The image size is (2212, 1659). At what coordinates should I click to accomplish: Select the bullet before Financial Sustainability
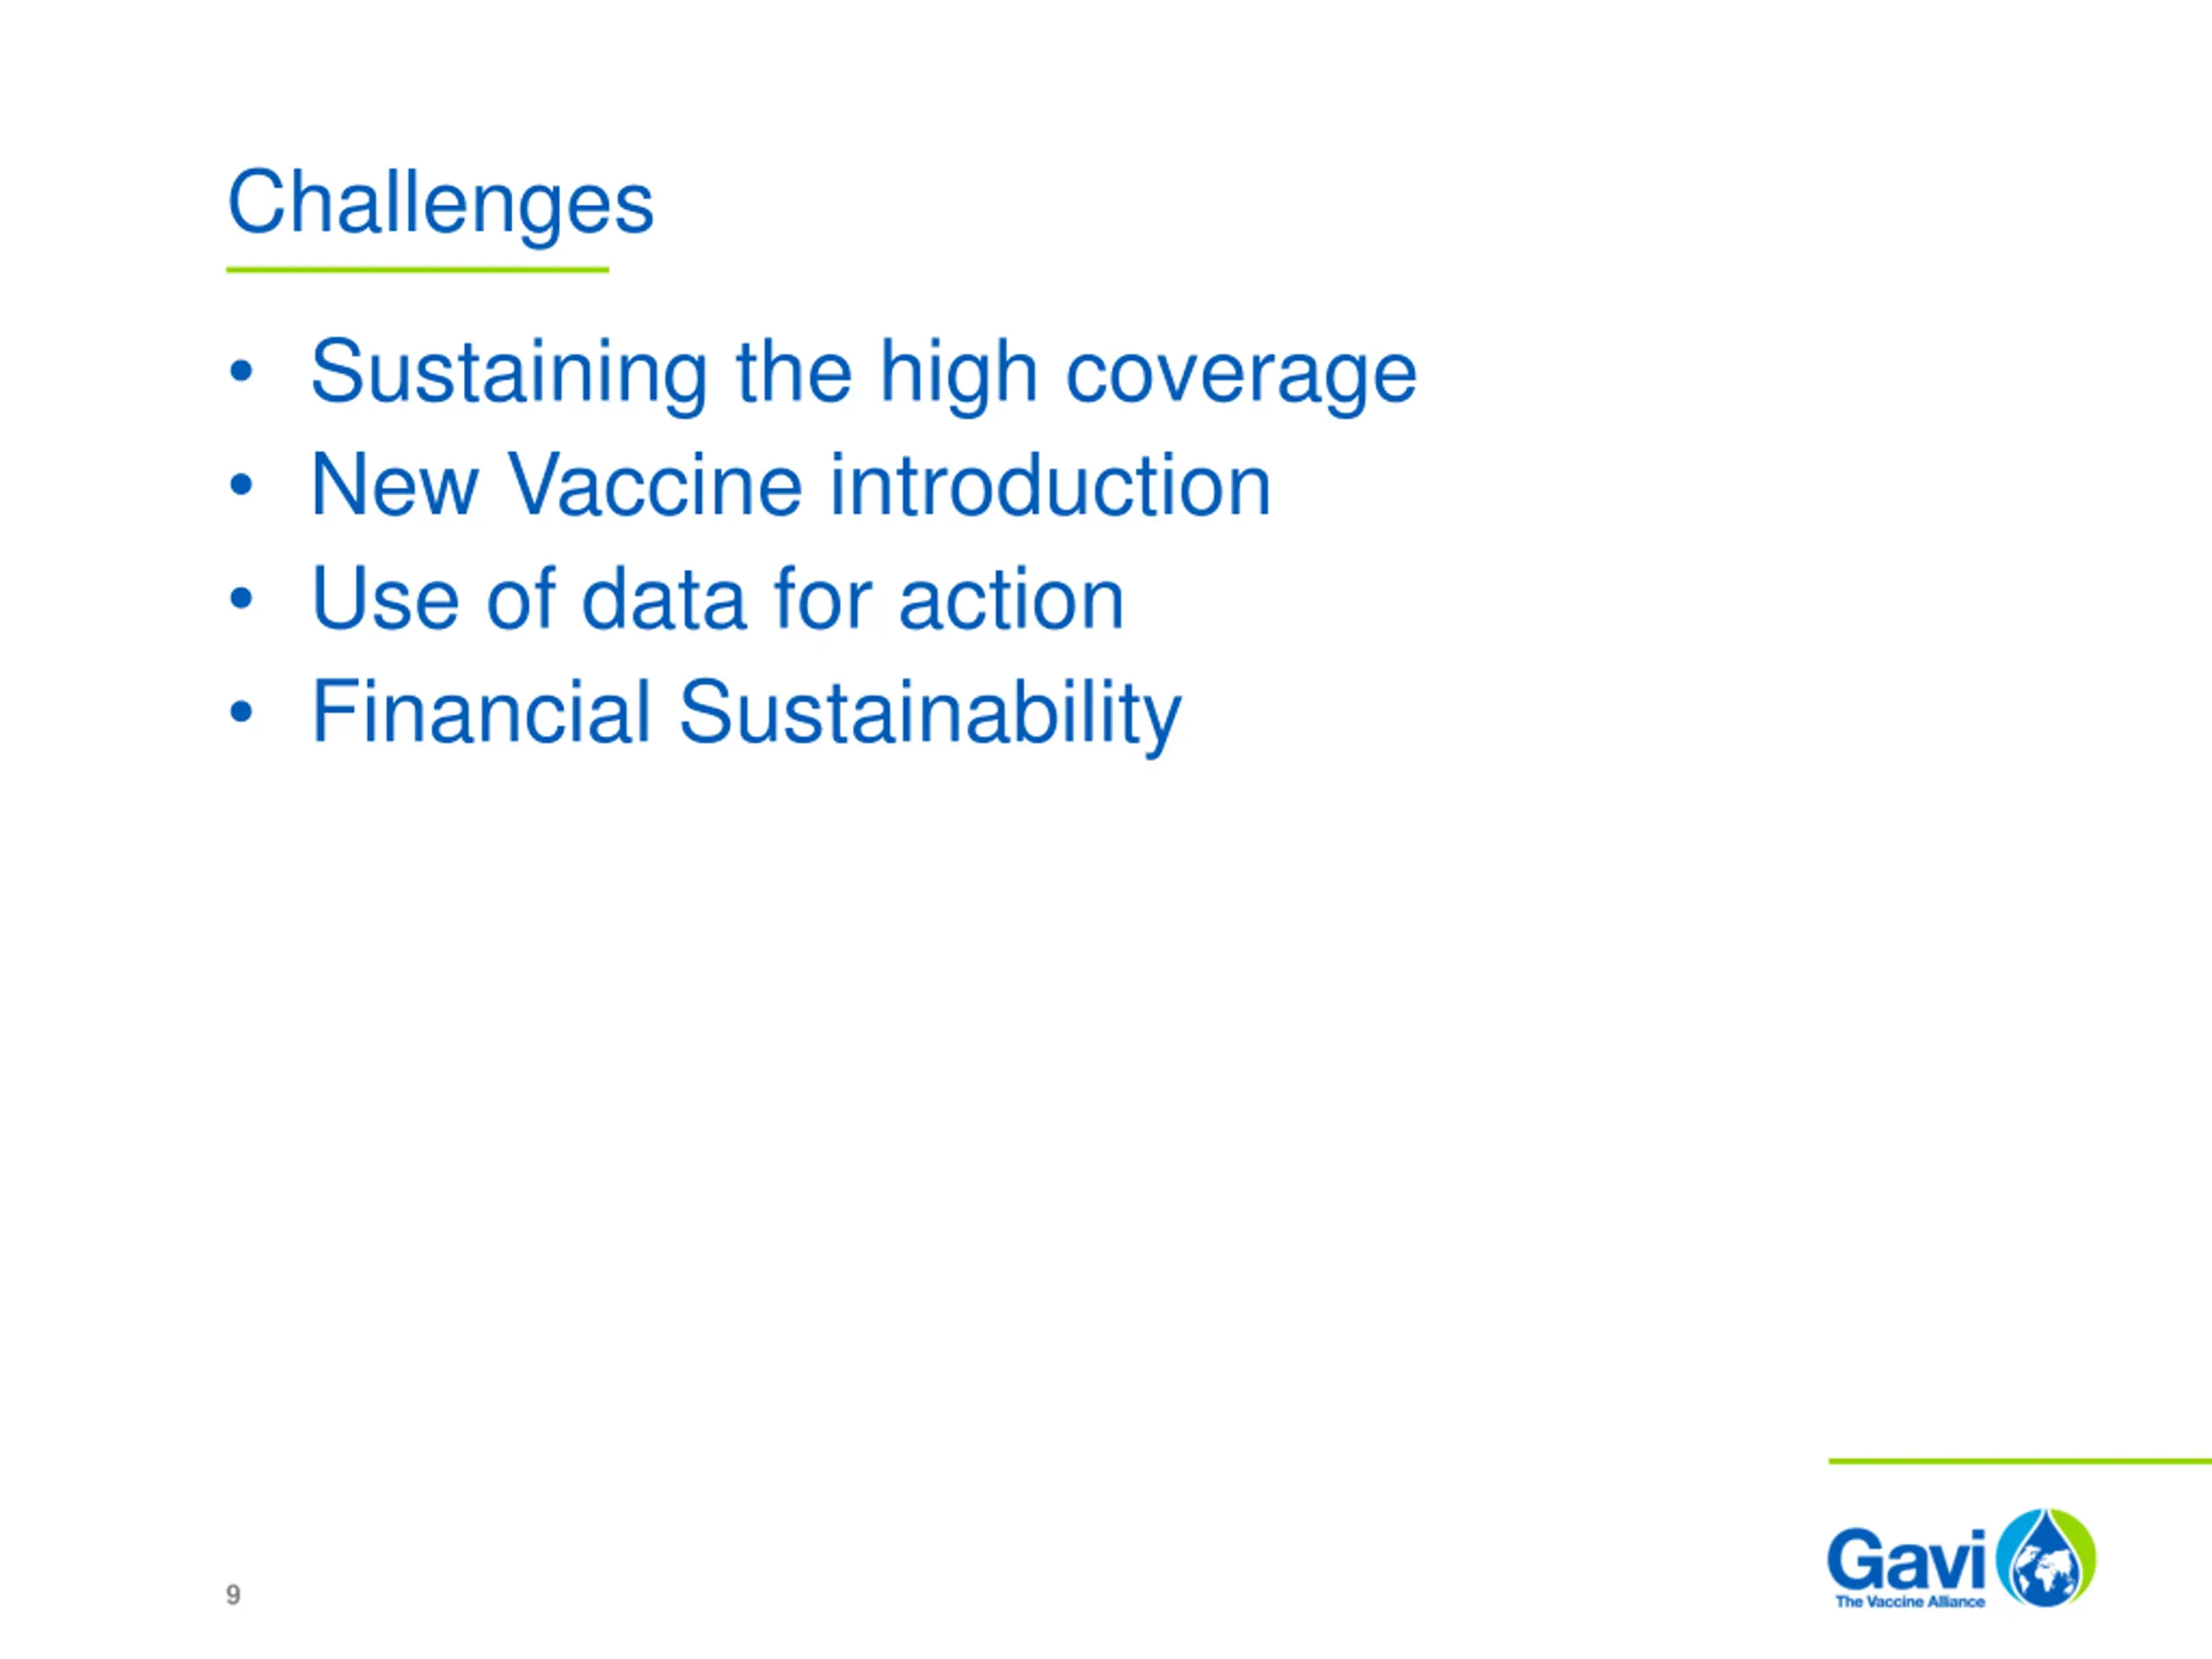coord(241,712)
